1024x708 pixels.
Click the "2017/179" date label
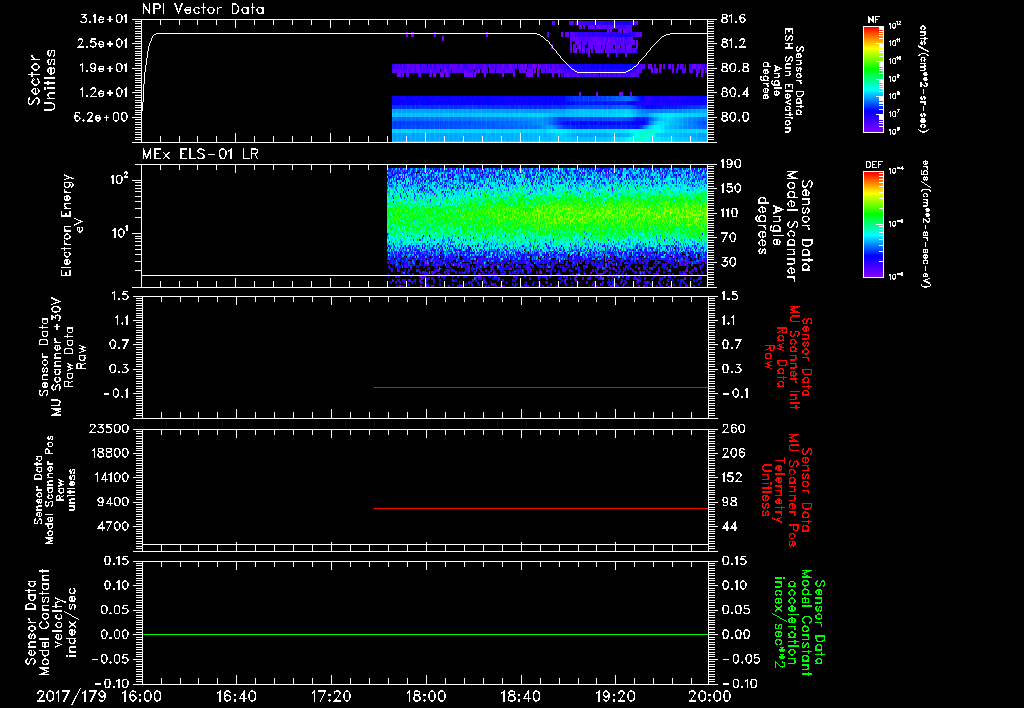[x=71, y=696]
